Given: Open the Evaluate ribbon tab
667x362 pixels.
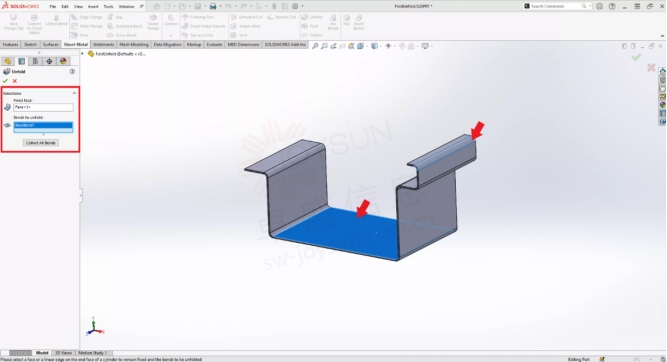Looking at the screenshot, I should [x=214, y=44].
